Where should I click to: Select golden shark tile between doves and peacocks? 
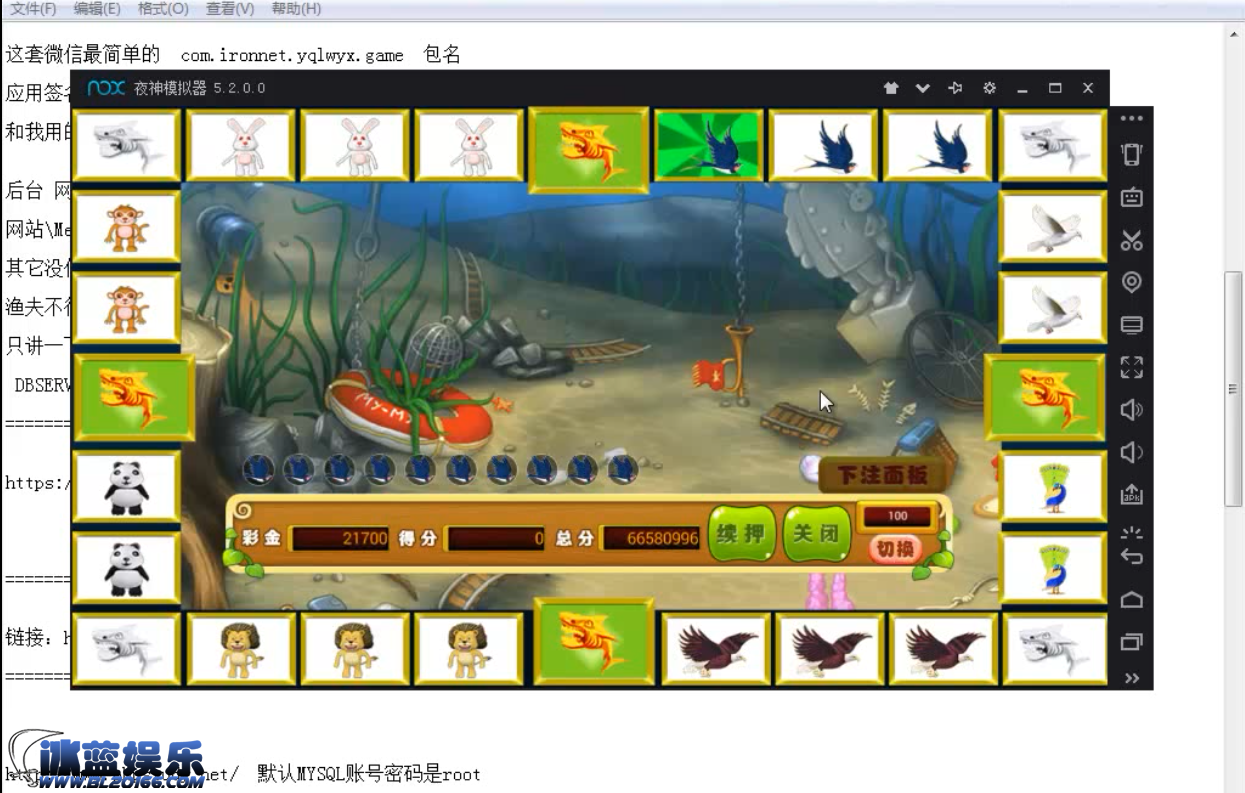(1045, 397)
